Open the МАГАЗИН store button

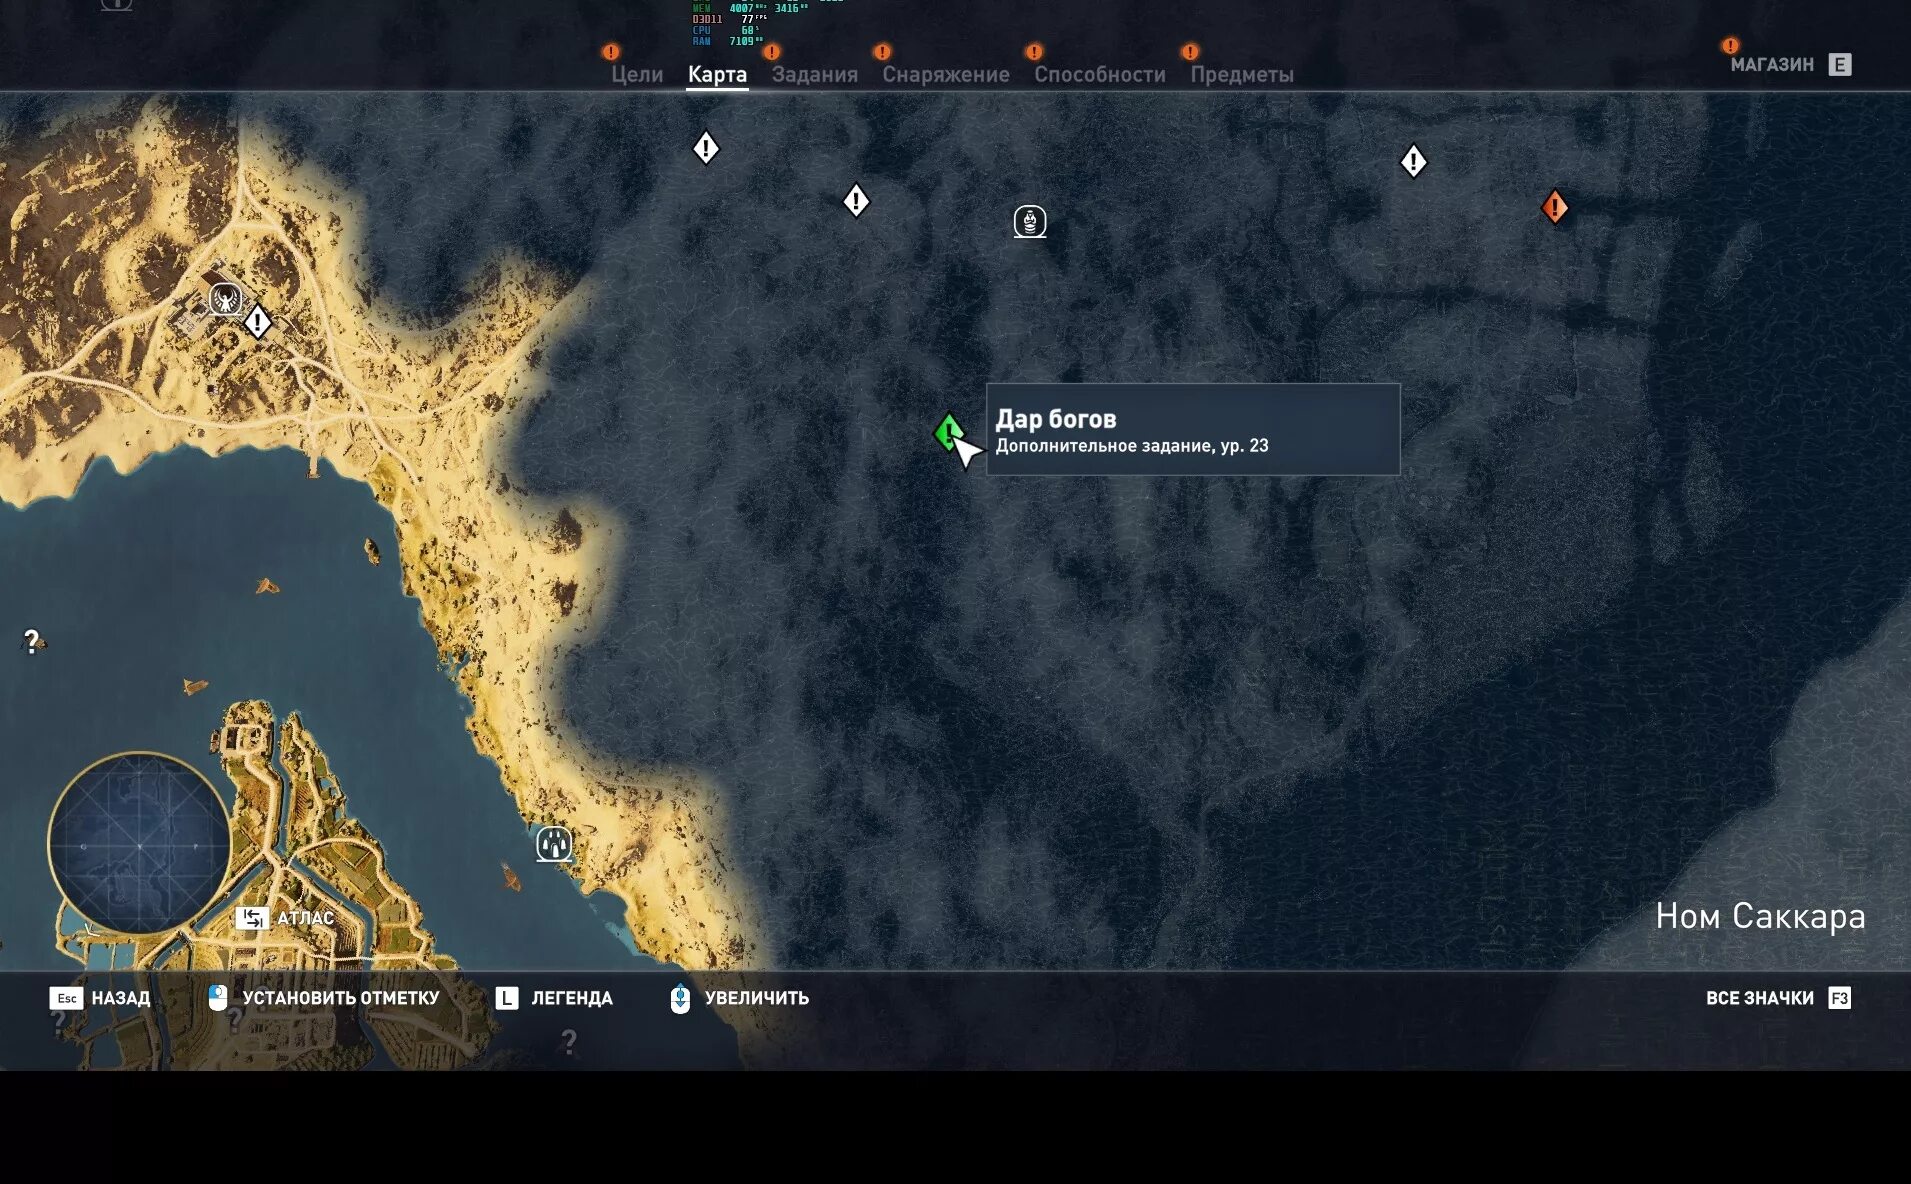point(1772,65)
